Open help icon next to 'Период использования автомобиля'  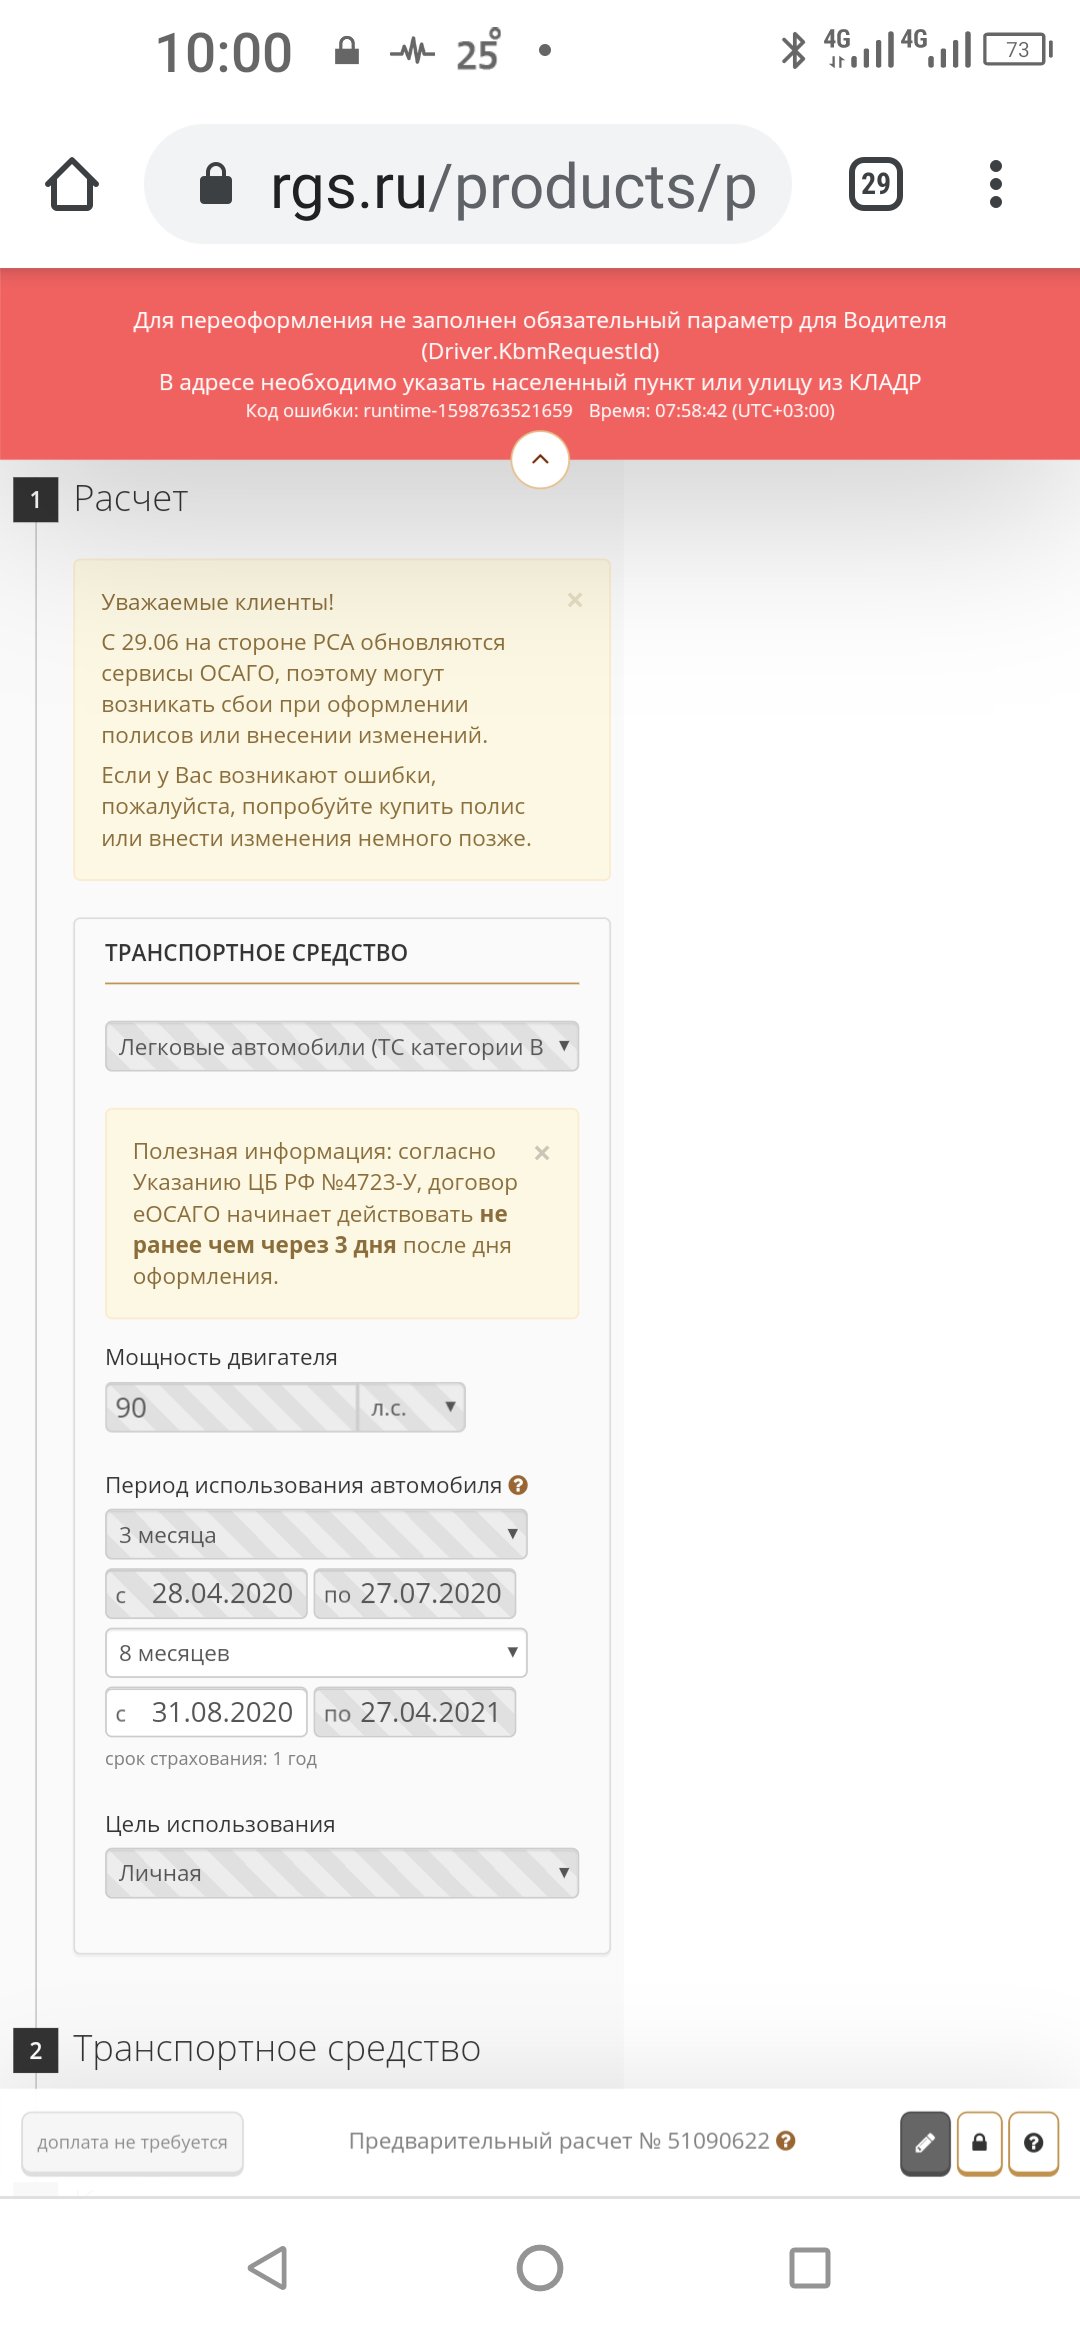pos(518,1485)
